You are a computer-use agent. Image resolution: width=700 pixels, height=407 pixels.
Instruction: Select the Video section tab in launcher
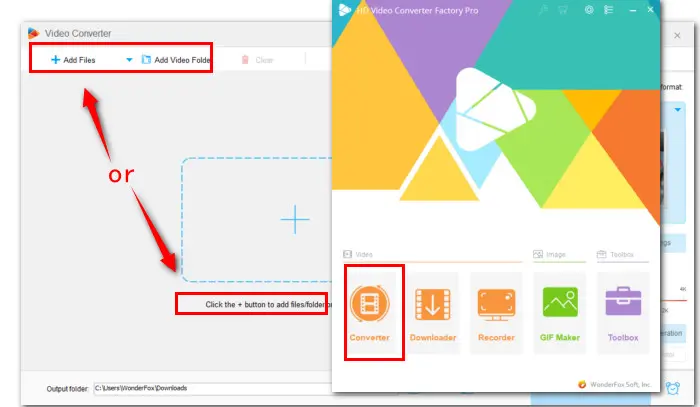358,254
